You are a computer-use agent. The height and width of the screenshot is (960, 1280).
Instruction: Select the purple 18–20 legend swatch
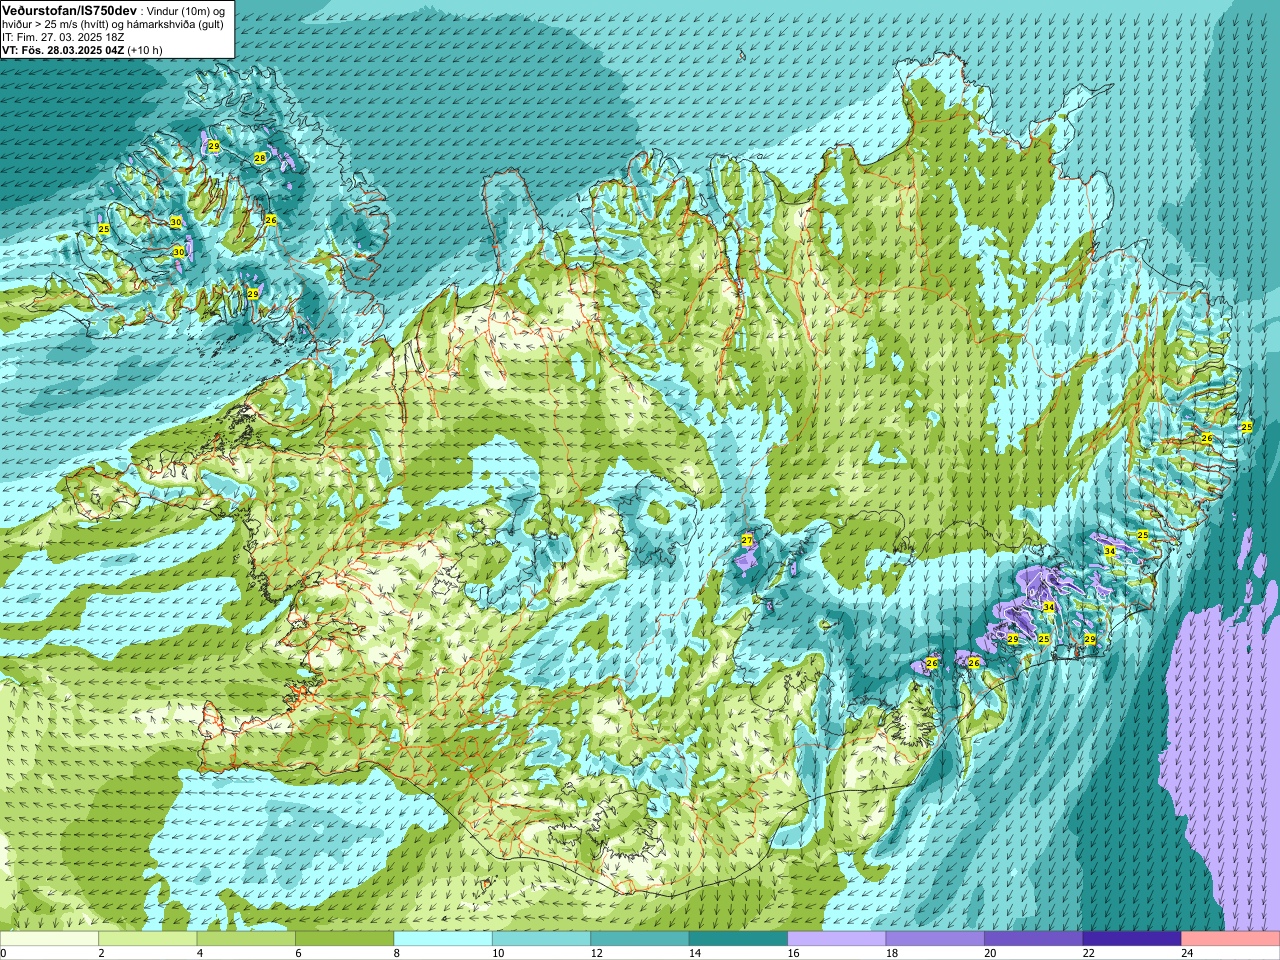click(x=935, y=939)
